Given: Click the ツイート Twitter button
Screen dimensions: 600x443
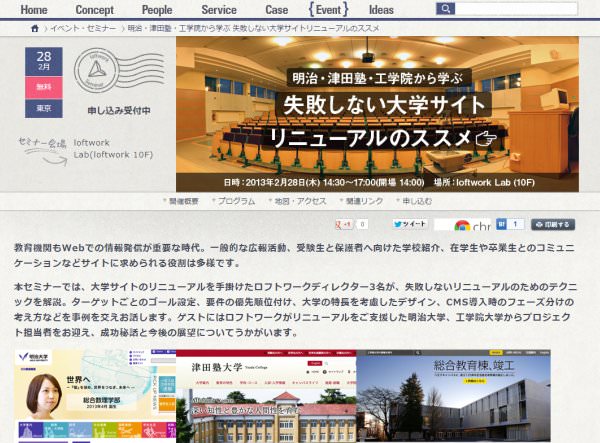Looking at the screenshot, I should (410, 224).
